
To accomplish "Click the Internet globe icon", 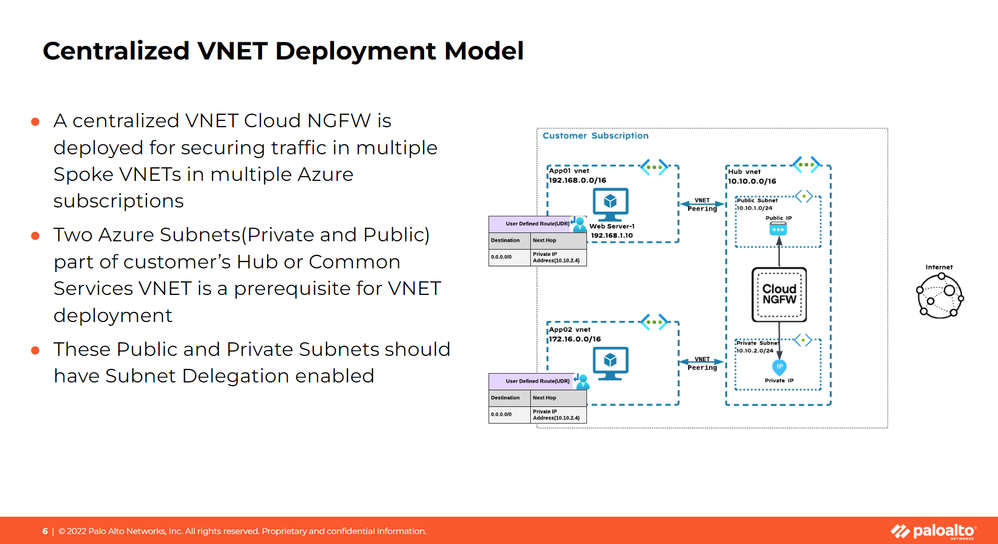I will 940,295.
